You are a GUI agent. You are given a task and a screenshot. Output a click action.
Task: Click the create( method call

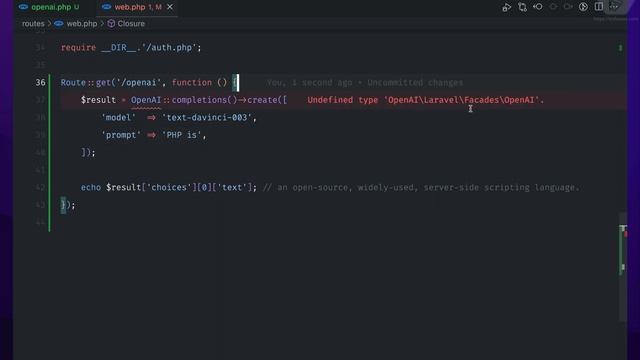click(x=264, y=100)
